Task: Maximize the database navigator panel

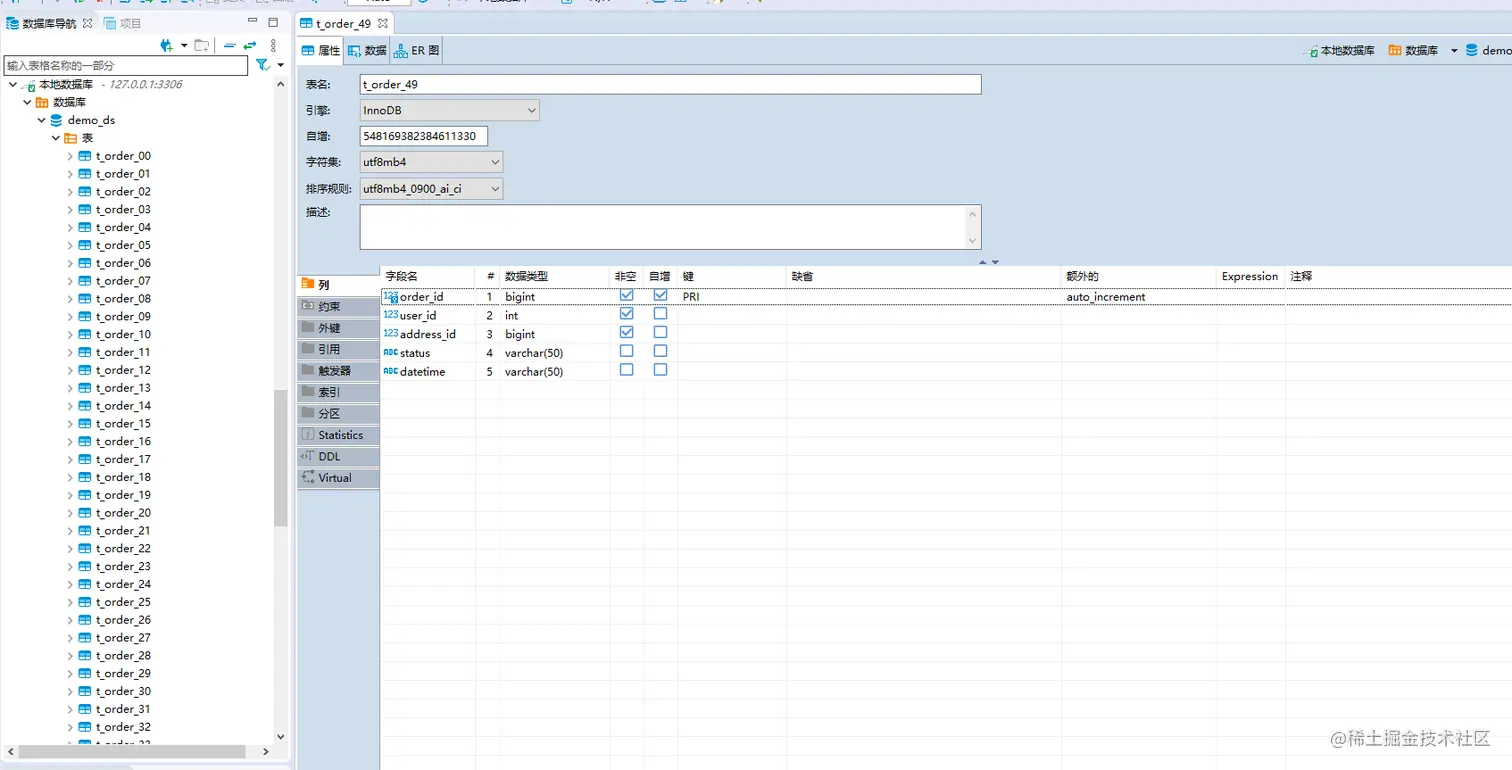Action: 273,22
